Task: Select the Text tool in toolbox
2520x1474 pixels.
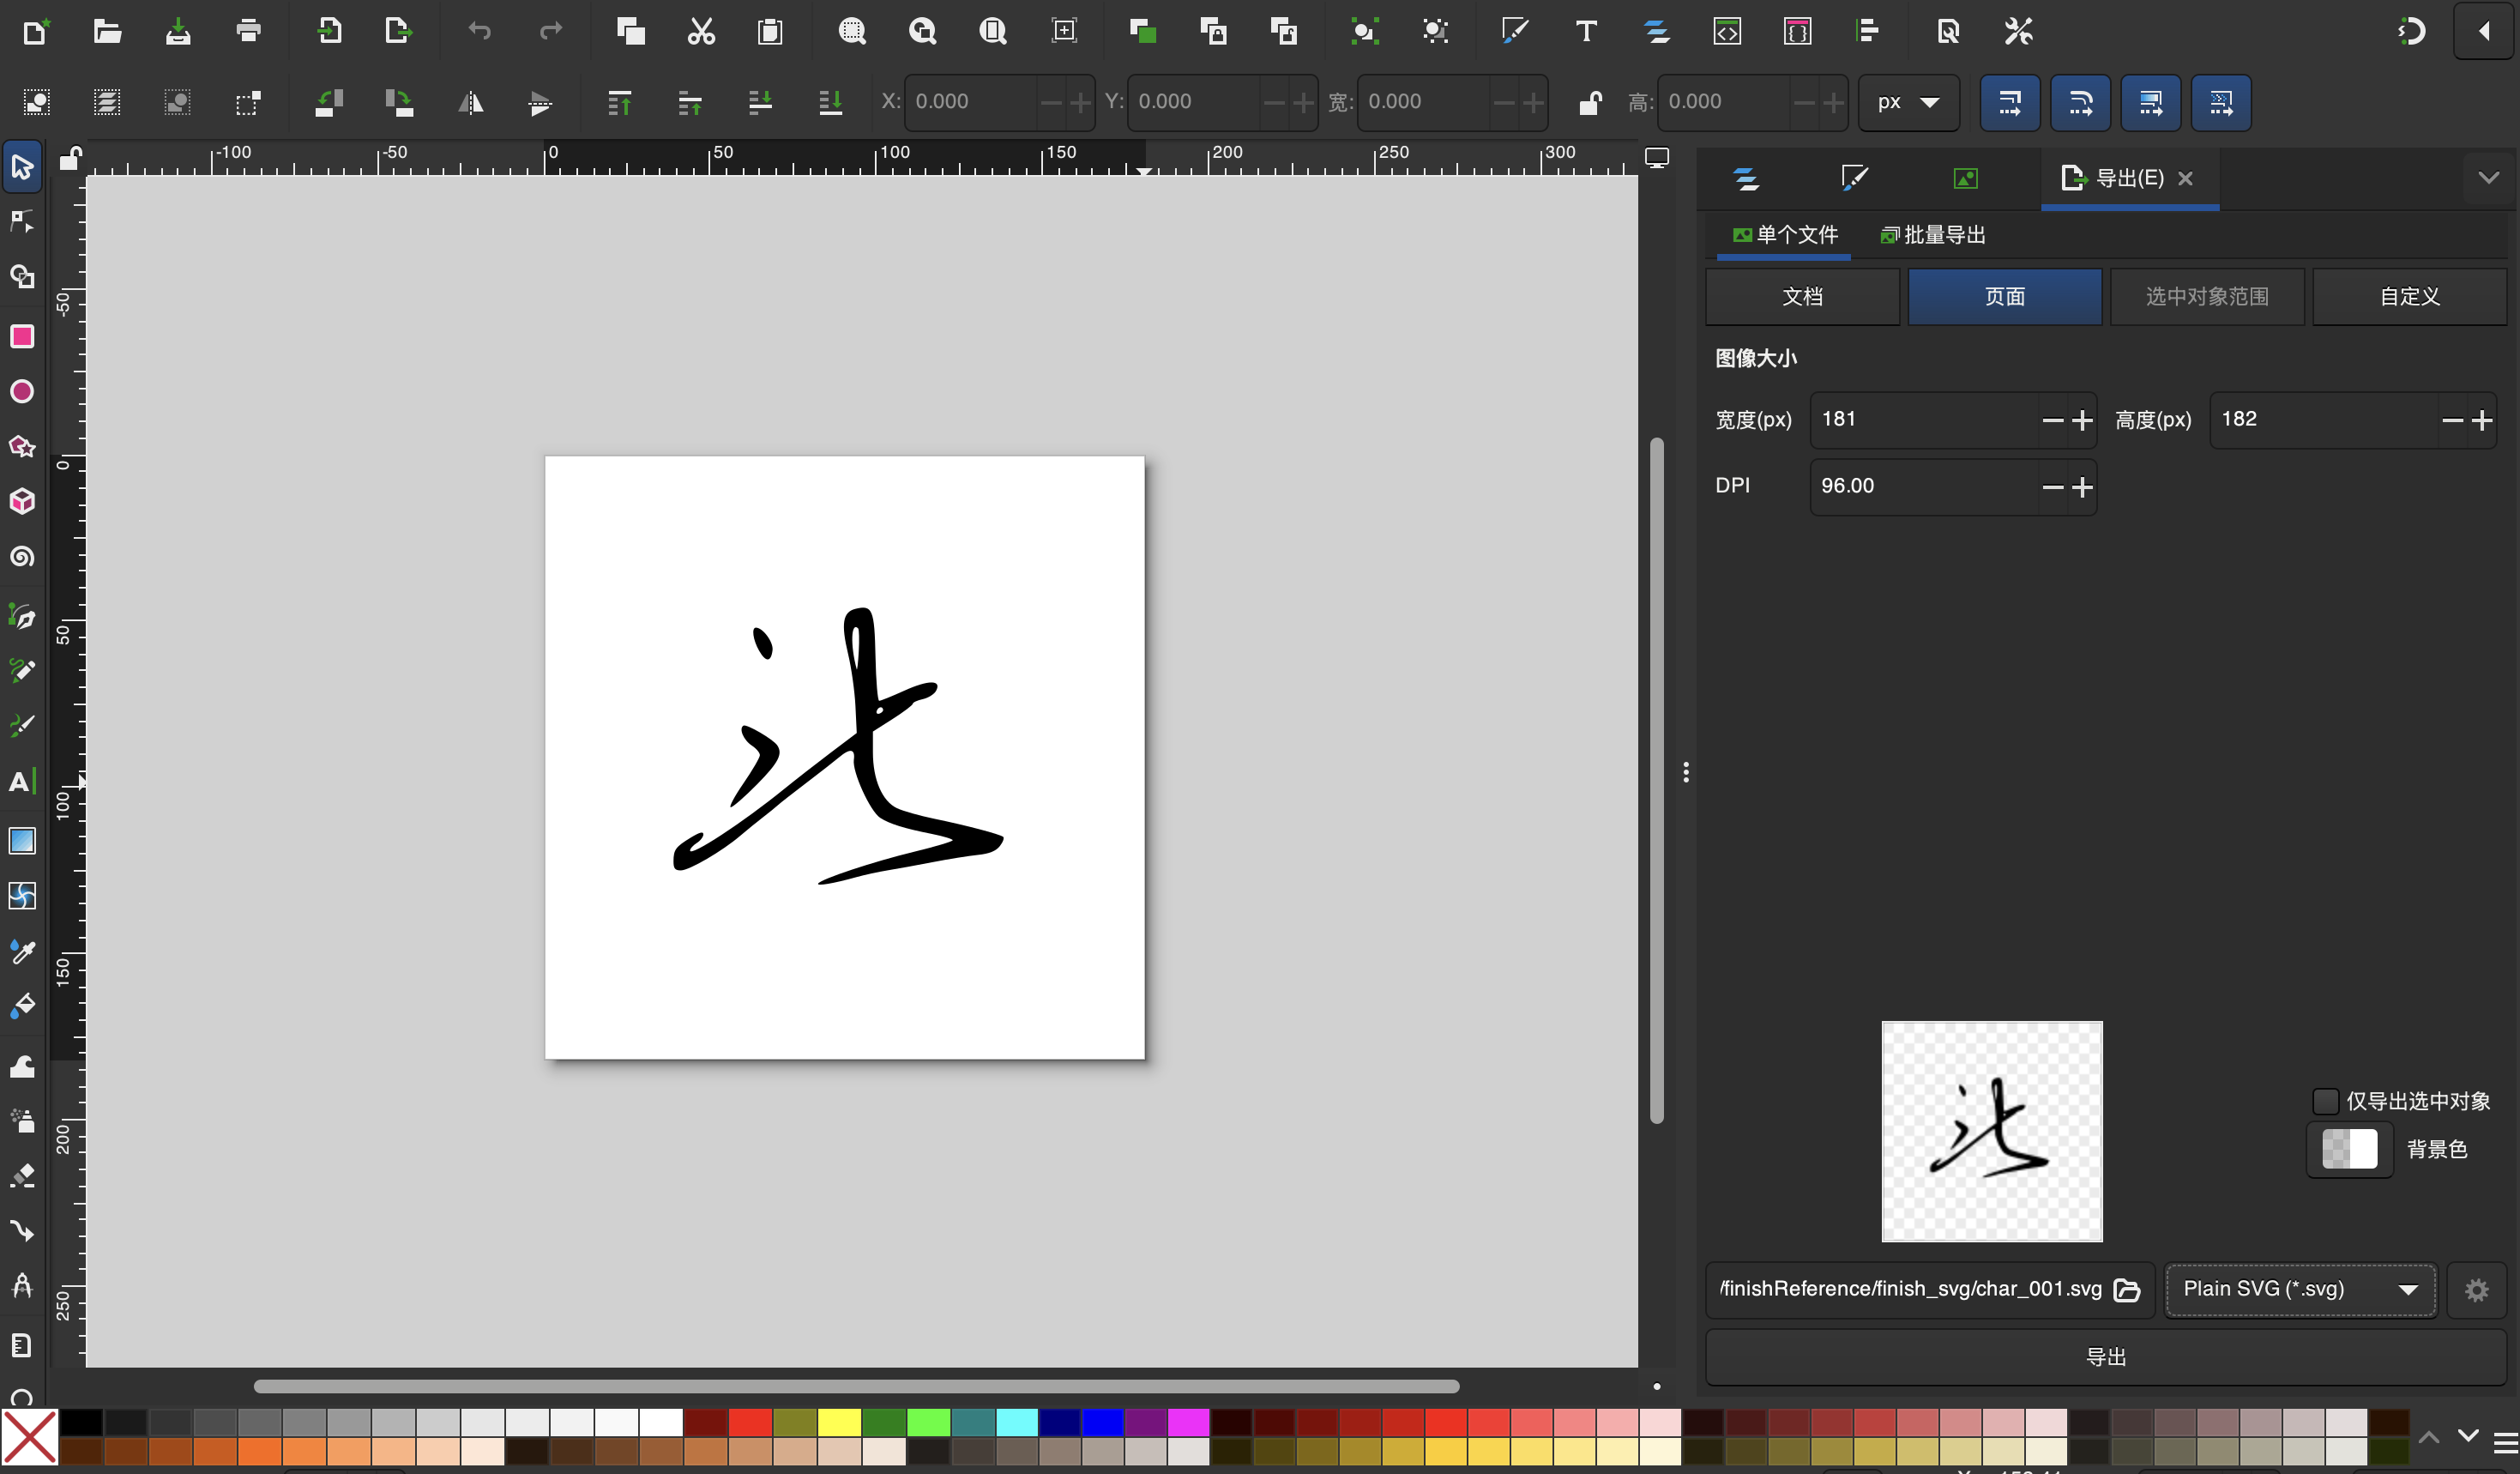Action: 22,781
